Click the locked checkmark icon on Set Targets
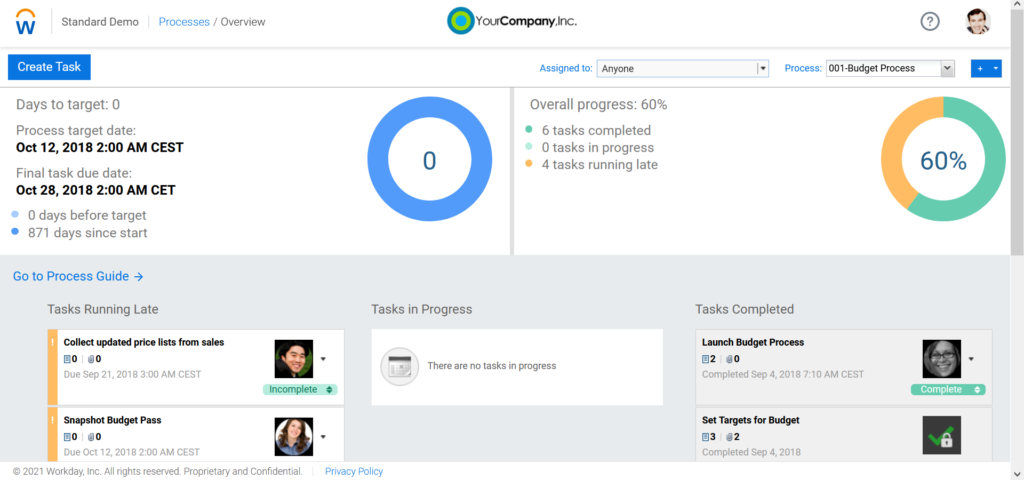The width and height of the screenshot is (1024, 480). coord(941,435)
